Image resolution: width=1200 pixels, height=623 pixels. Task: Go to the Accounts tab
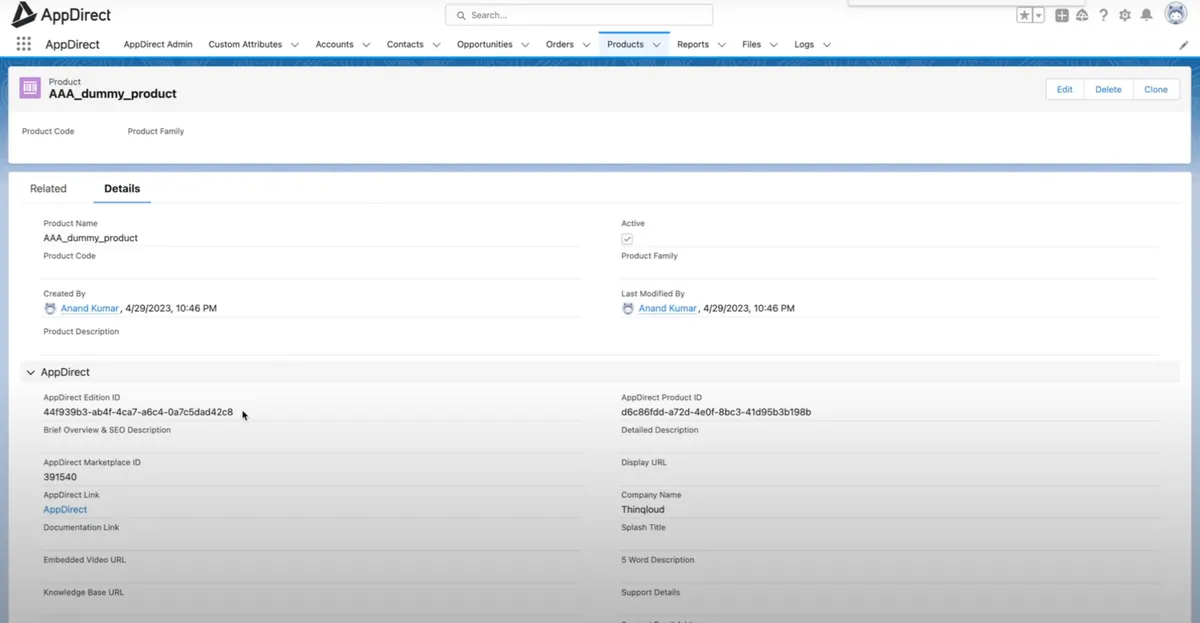334,45
